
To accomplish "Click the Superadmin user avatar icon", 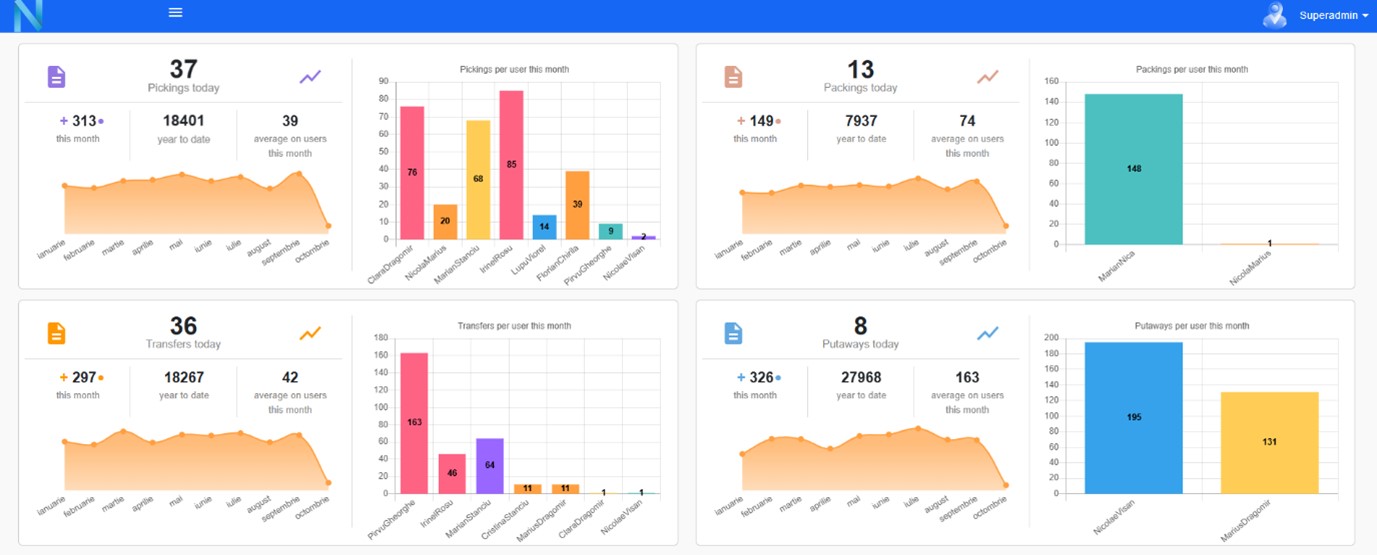I will pyautogui.click(x=1274, y=15).
